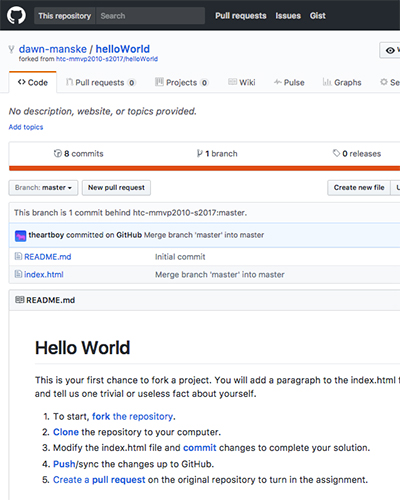This screenshot has height=500, width=400.
Task: Click the branch icon next to 1 branch
Action: [200, 153]
